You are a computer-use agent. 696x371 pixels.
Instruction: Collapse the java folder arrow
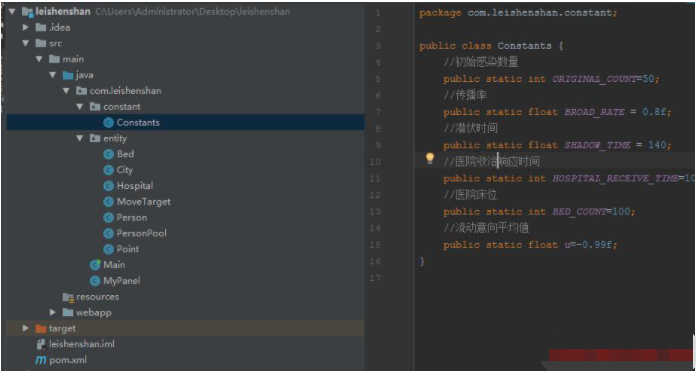[x=53, y=75]
